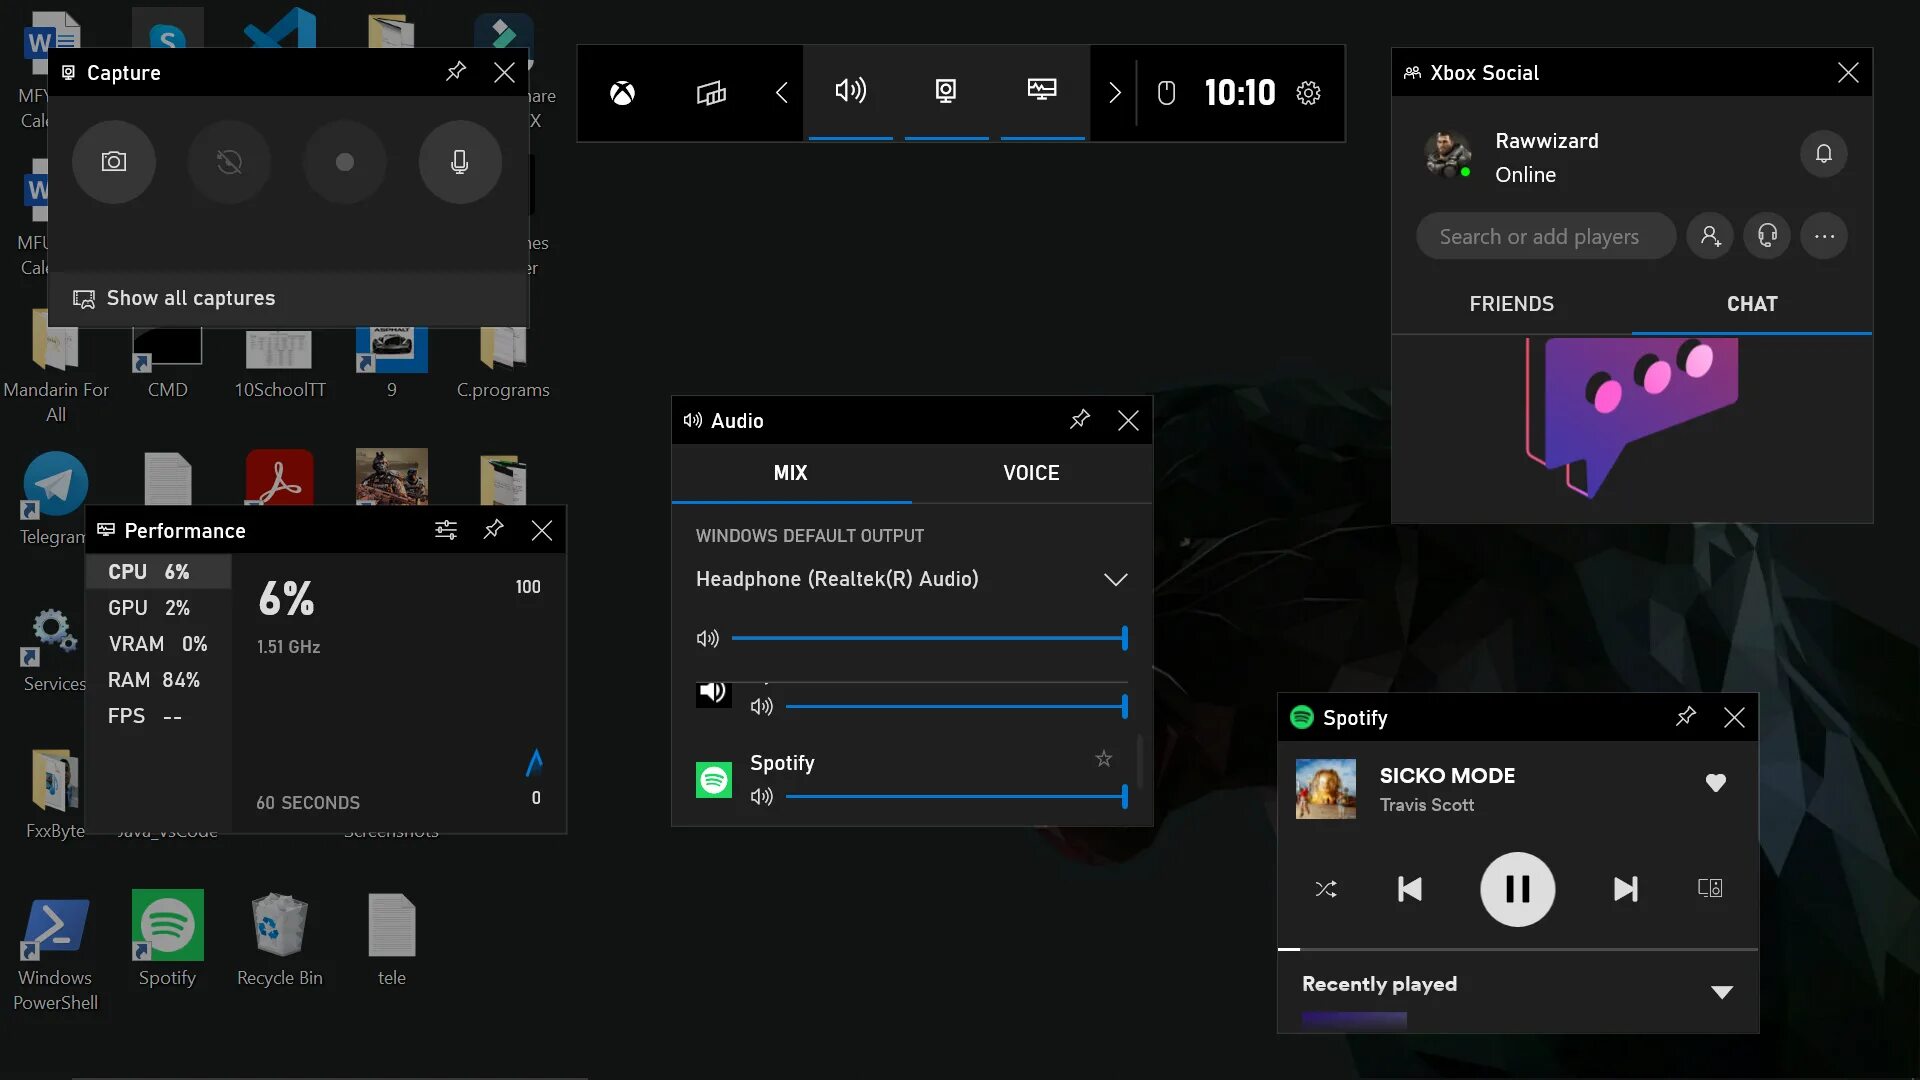The height and width of the screenshot is (1080, 1920).
Task: Click the Xbox Social headset icon
Action: point(1767,235)
